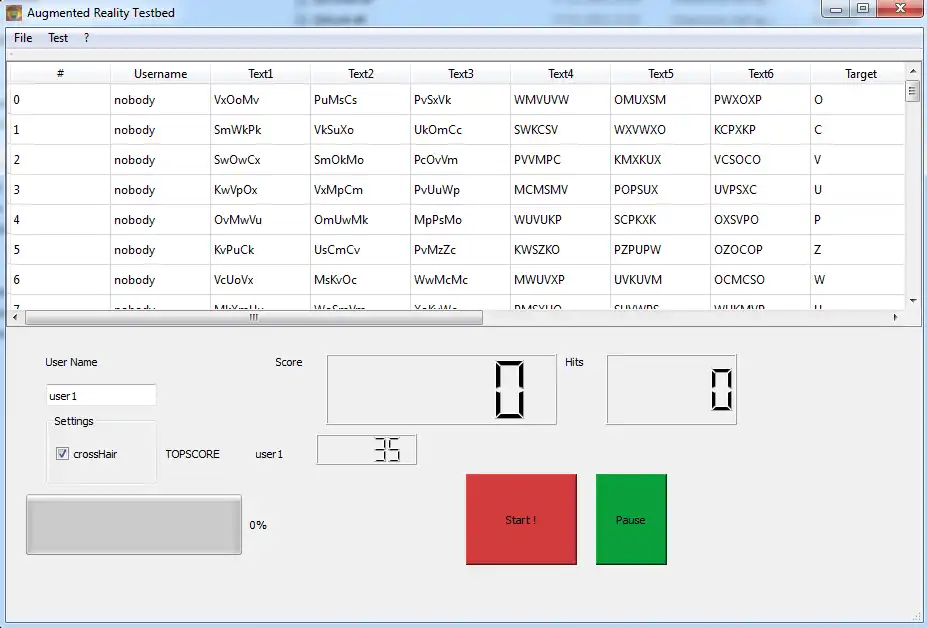
Task: Click the # column header
Action: (x=60, y=73)
